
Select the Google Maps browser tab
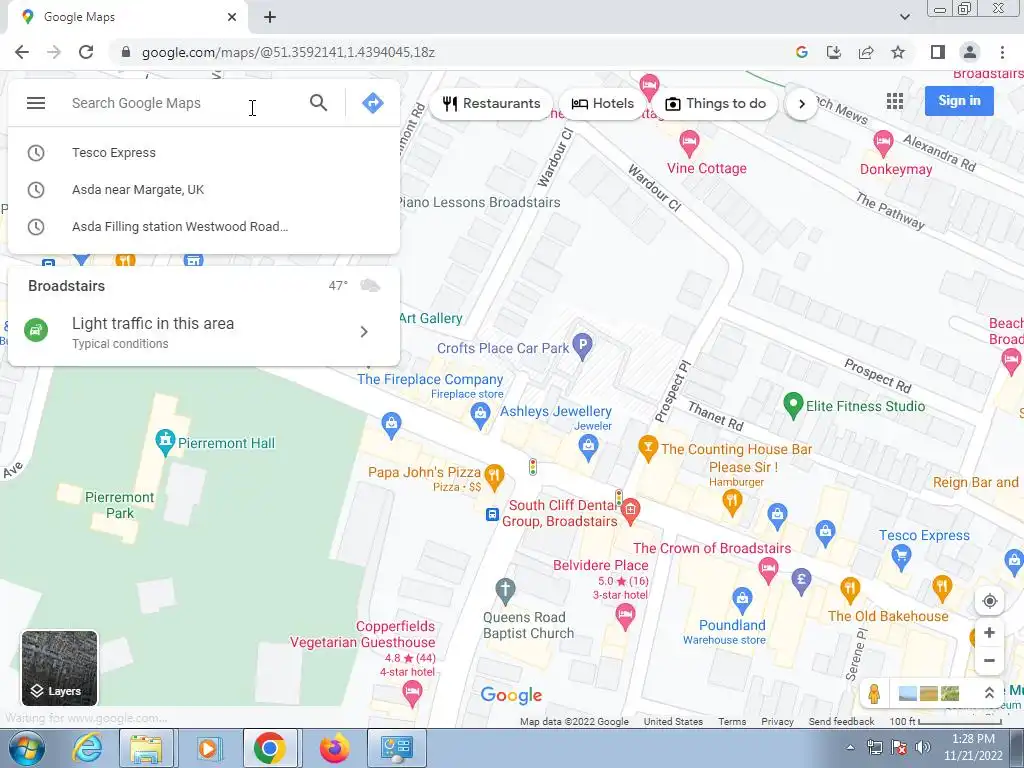click(127, 17)
